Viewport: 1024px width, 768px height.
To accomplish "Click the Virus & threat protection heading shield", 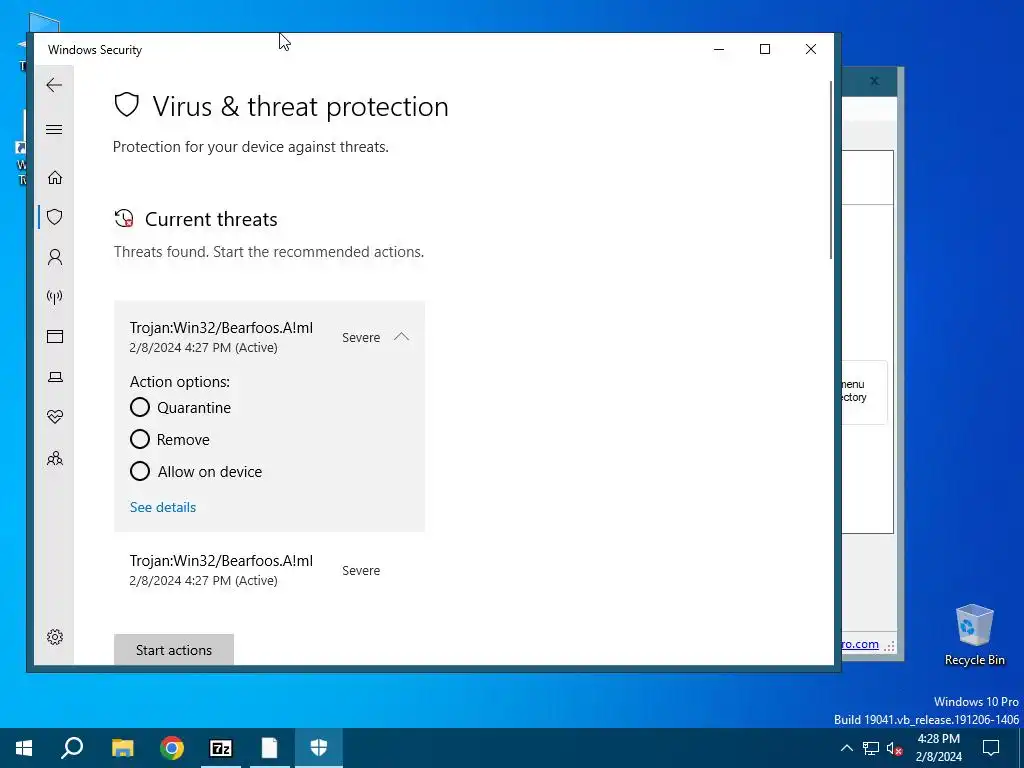I will (x=127, y=104).
